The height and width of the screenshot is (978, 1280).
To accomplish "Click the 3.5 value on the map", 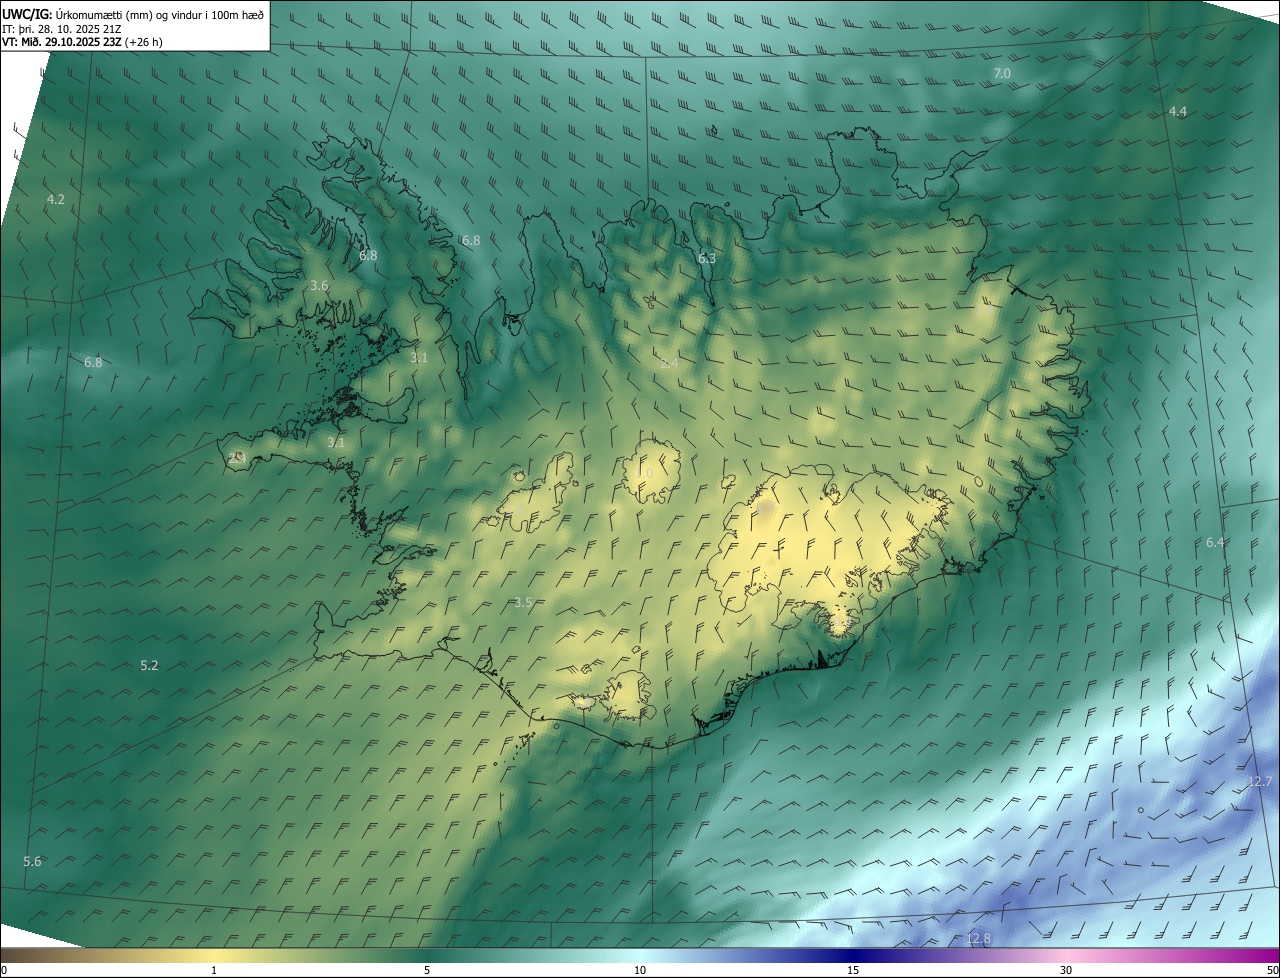I will pyautogui.click(x=523, y=603).
